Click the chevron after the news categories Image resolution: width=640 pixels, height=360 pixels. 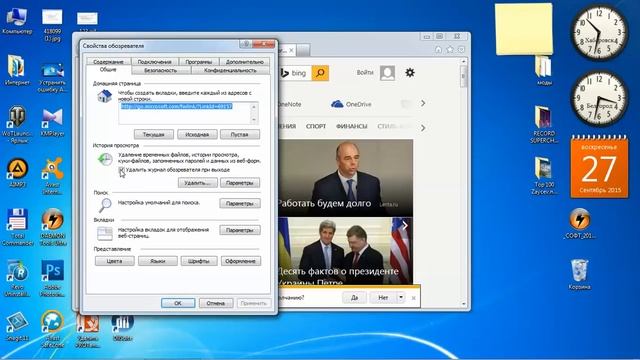(423, 128)
